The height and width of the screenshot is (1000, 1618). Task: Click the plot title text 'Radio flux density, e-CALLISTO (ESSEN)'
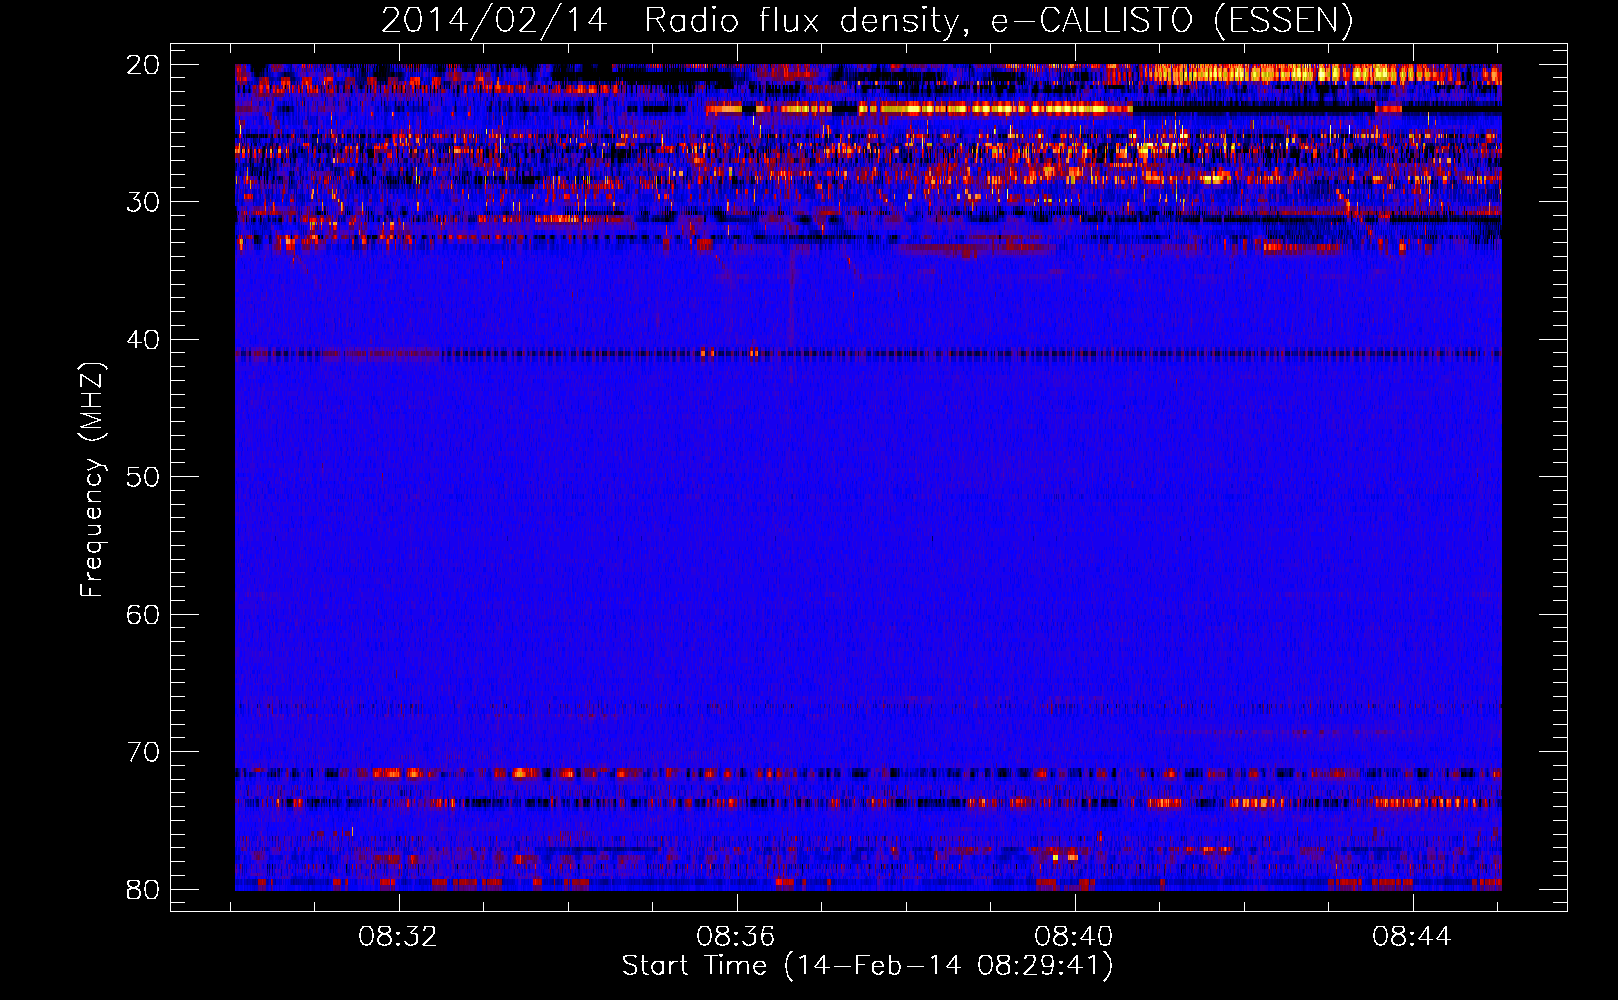998,20
